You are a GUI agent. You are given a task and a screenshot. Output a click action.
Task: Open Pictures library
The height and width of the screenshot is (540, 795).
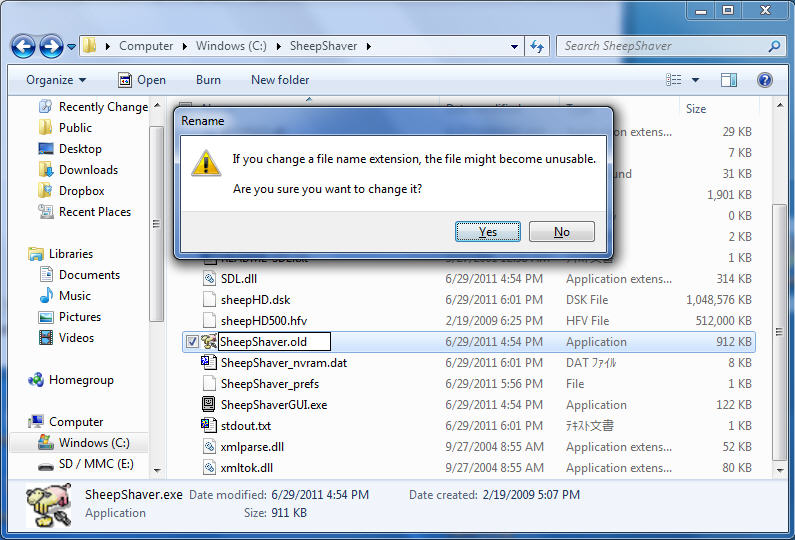[70, 317]
